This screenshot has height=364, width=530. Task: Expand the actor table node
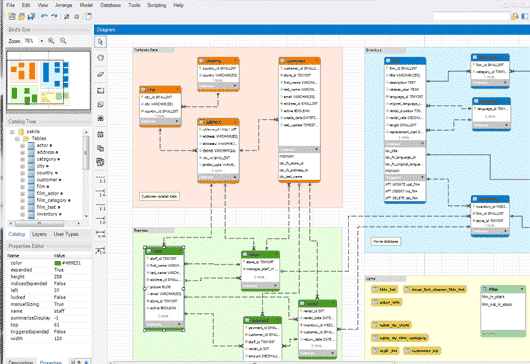click(22, 145)
